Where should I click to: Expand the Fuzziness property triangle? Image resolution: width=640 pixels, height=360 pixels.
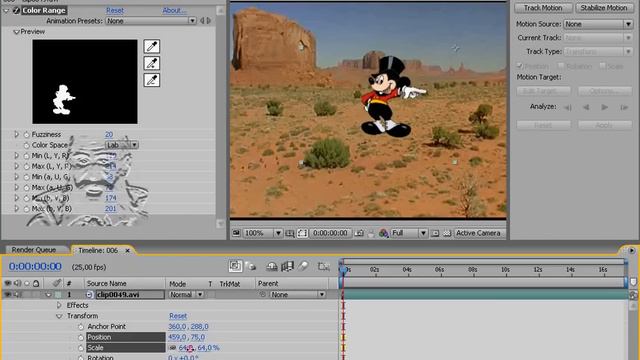coord(16,134)
